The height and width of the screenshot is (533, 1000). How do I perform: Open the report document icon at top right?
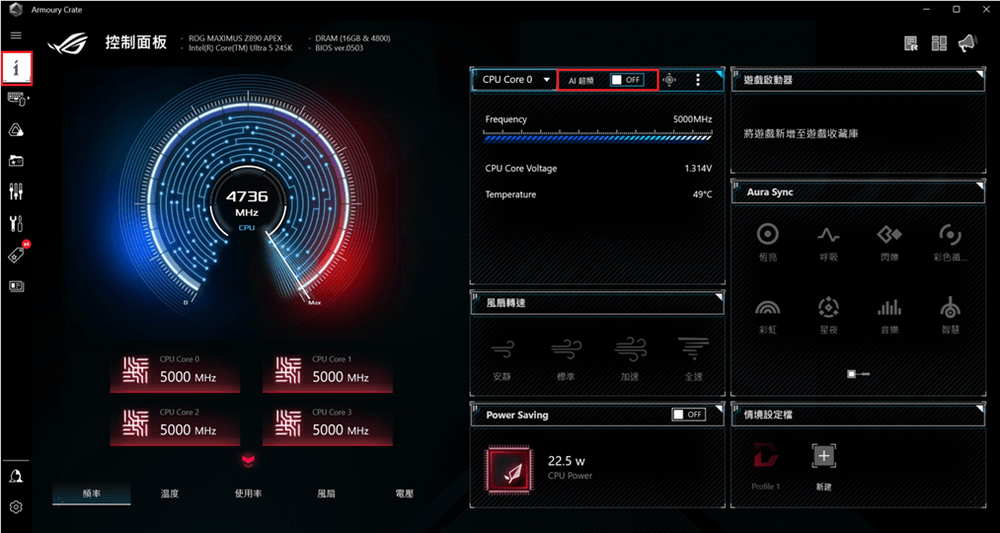click(911, 43)
